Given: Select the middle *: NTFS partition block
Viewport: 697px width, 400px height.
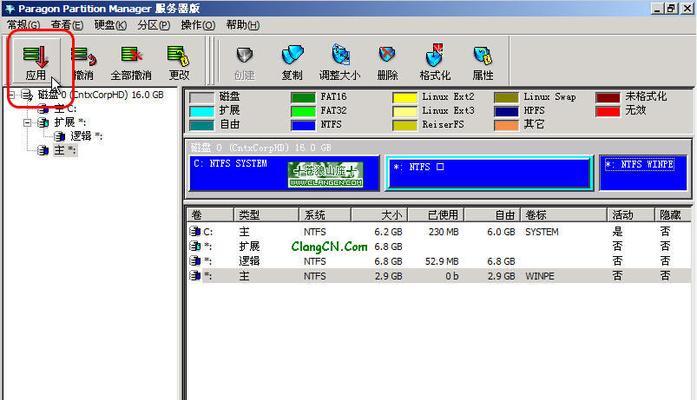Looking at the screenshot, I should point(489,173).
